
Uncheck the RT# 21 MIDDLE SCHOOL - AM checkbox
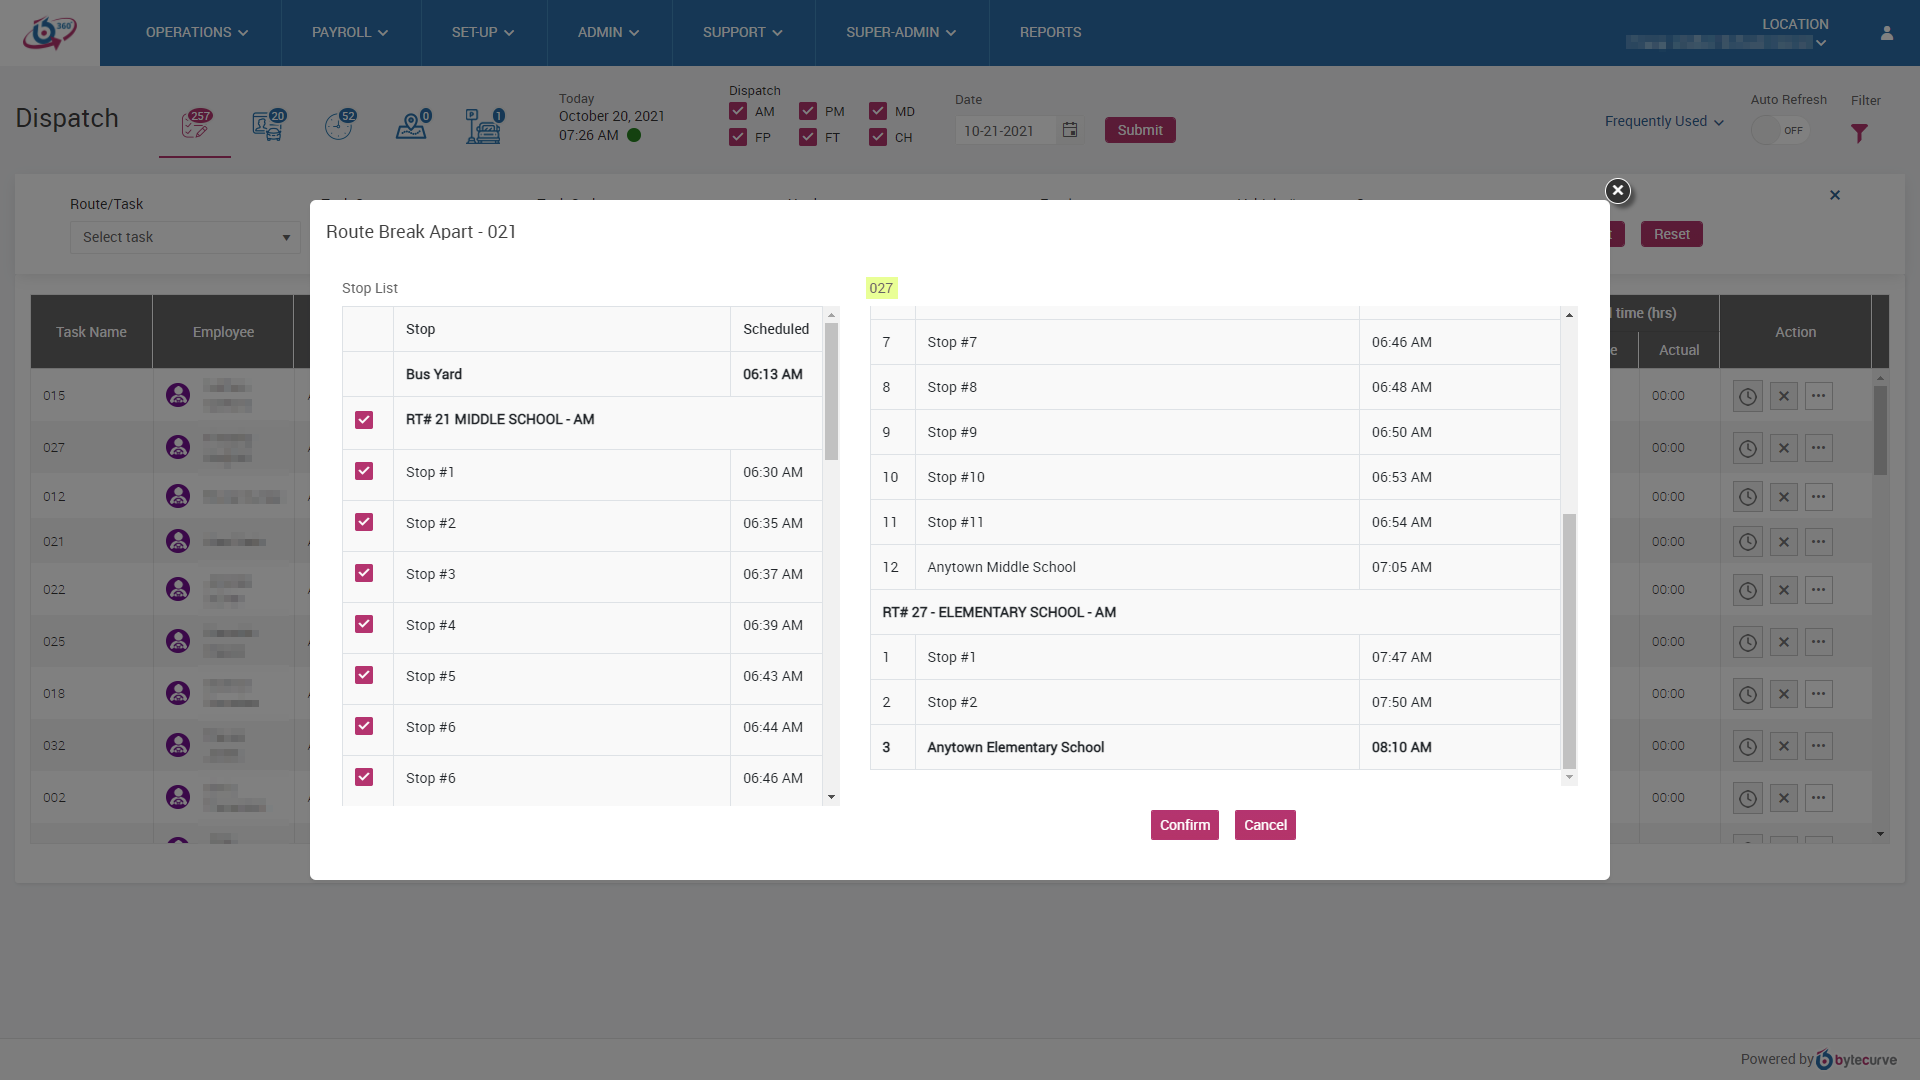tap(364, 420)
